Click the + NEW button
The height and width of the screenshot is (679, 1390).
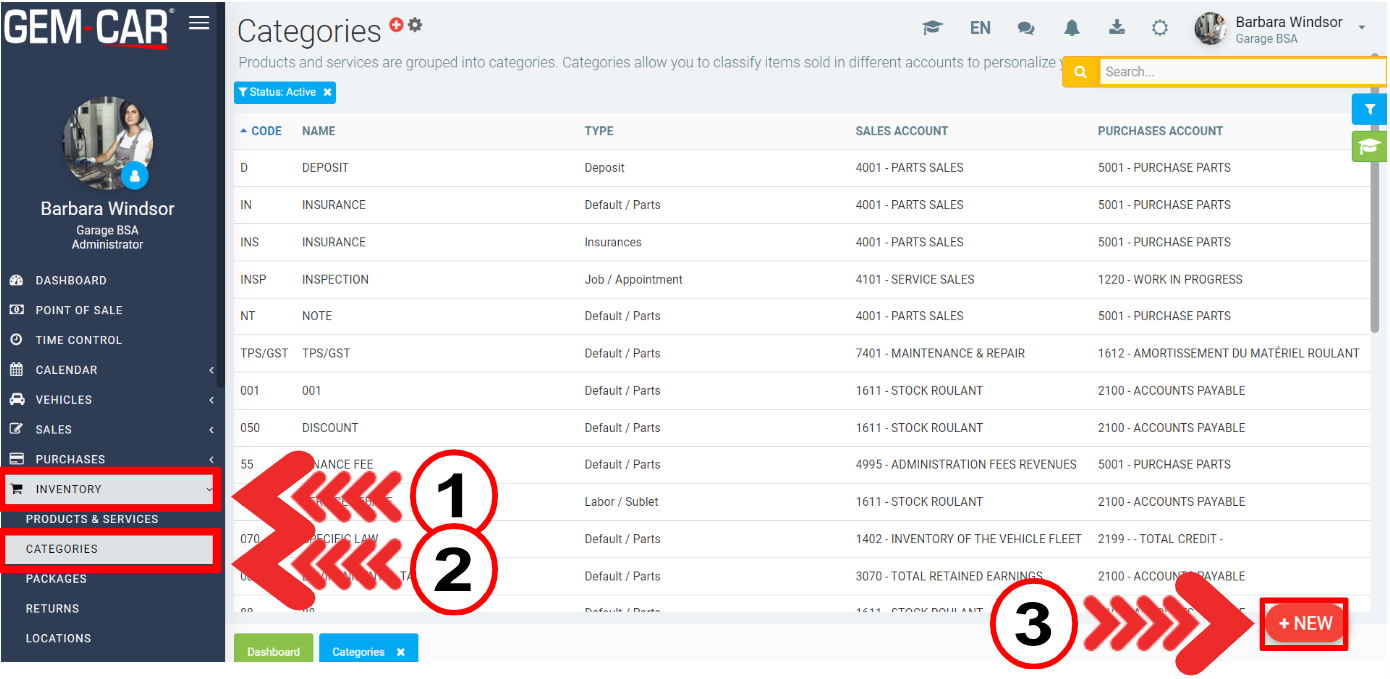tap(1304, 624)
